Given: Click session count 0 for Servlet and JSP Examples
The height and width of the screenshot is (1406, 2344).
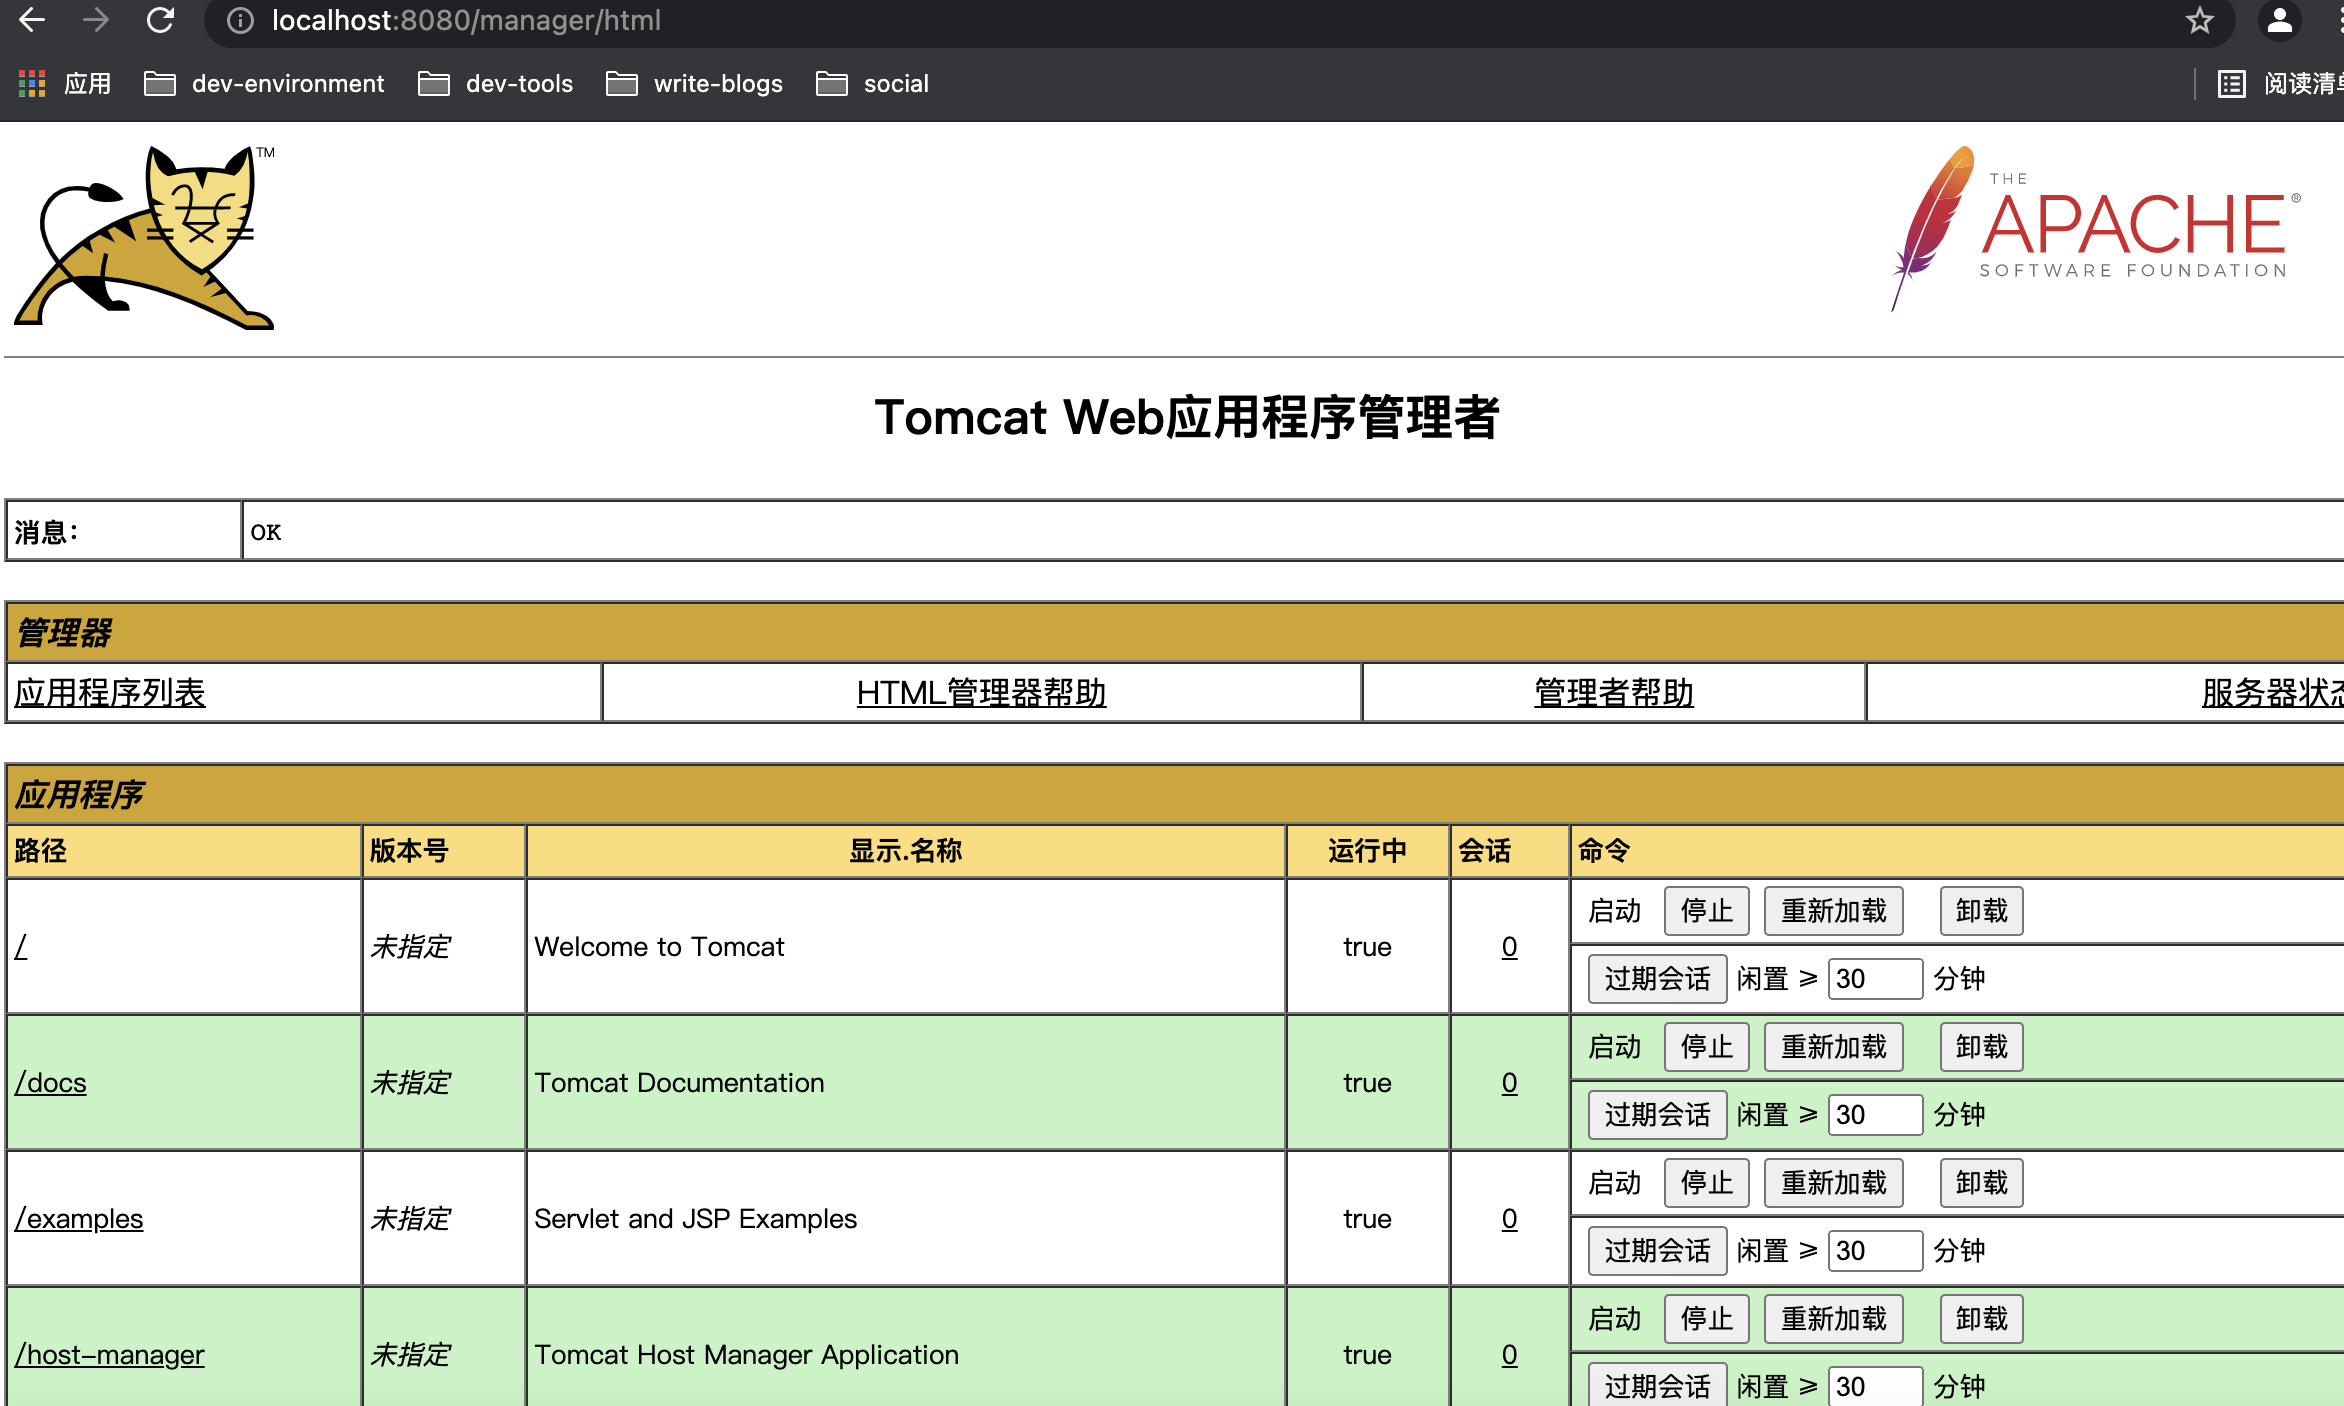Looking at the screenshot, I should tap(1509, 1218).
